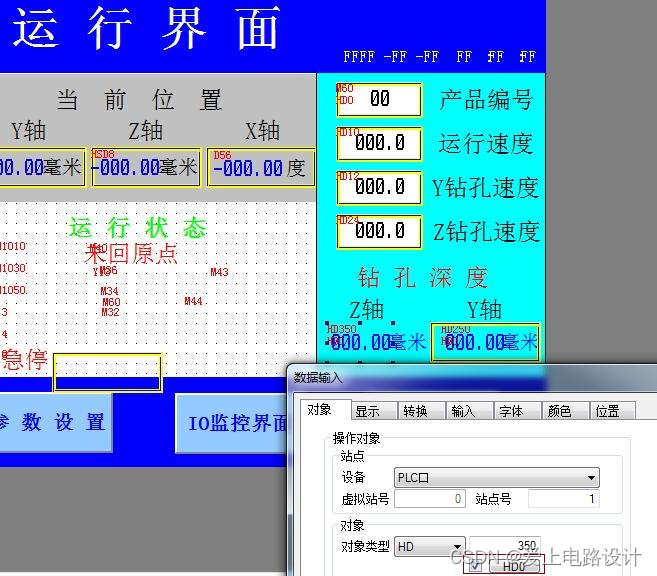
Task: Open the 对象类型 HD dropdown
Action: coord(429,546)
